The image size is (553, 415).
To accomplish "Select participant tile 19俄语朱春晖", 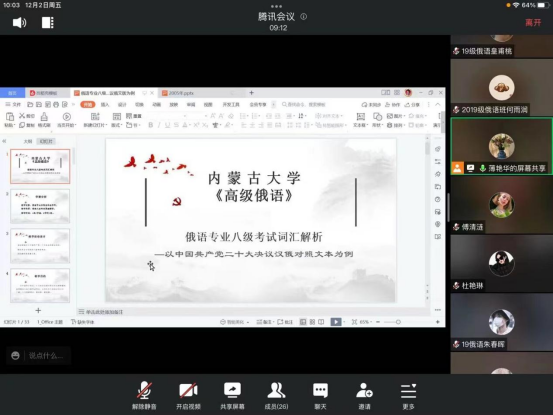I will (502, 322).
